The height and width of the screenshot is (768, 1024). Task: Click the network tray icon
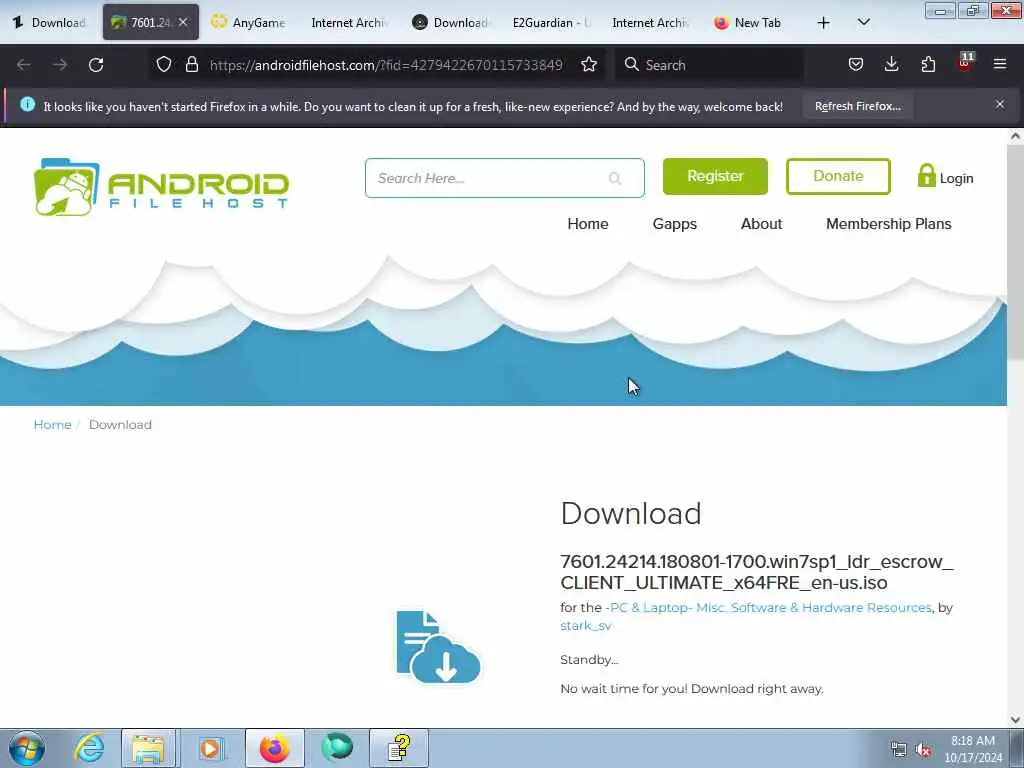coord(899,750)
